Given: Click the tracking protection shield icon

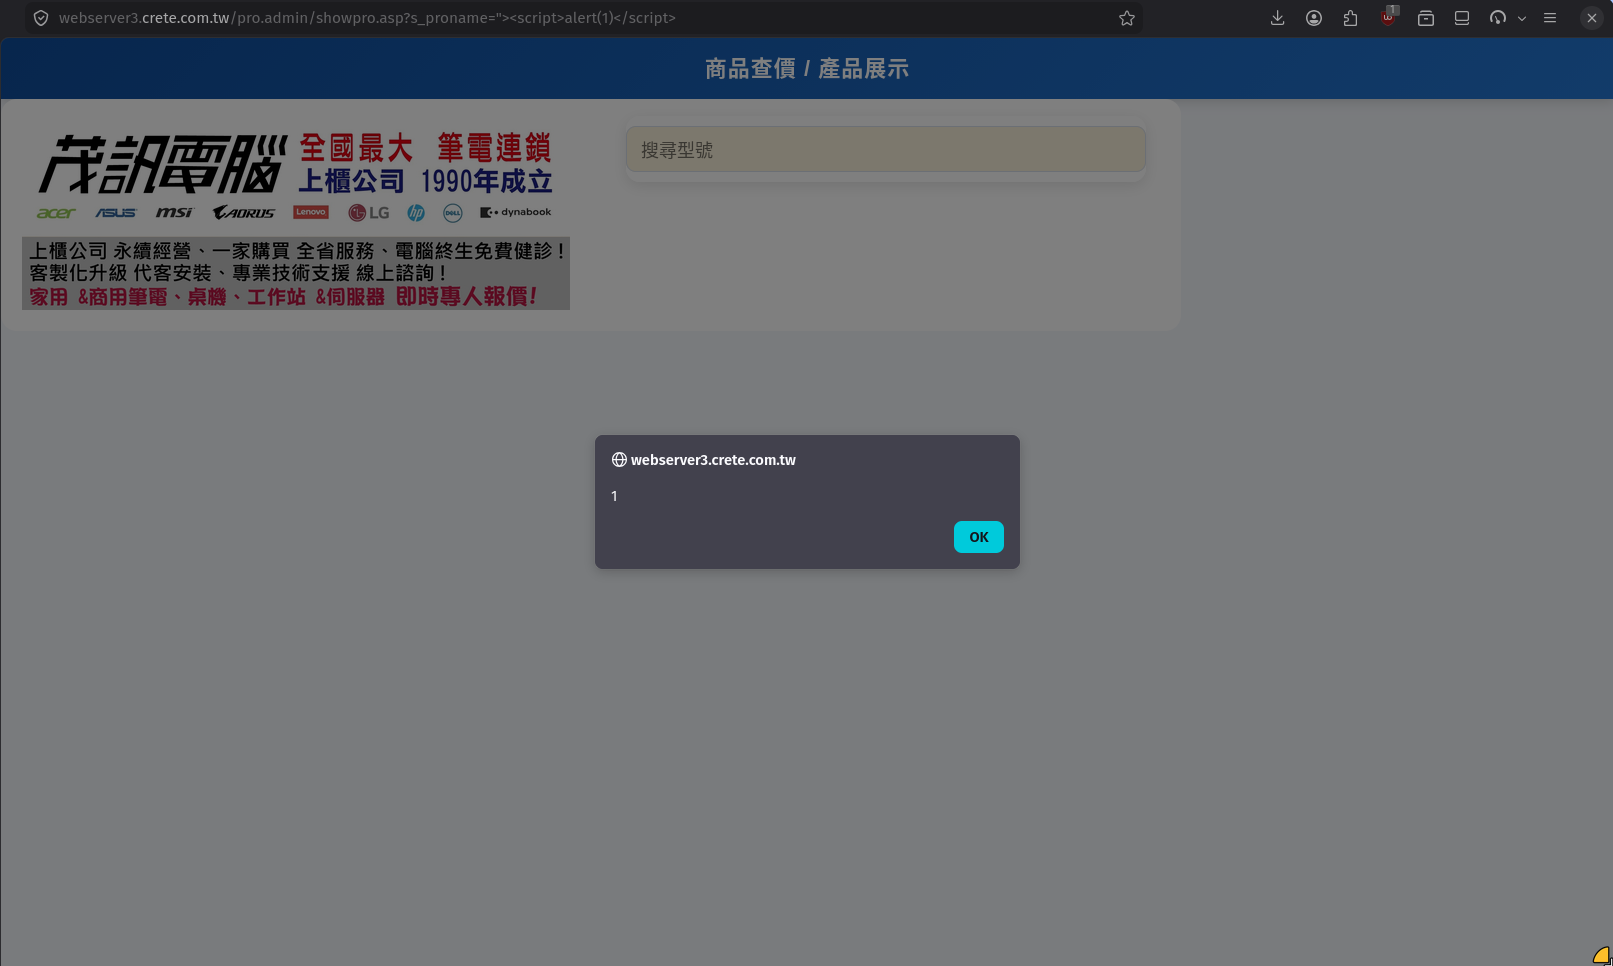Looking at the screenshot, I should pyautogui.click(x=41, y=18).
